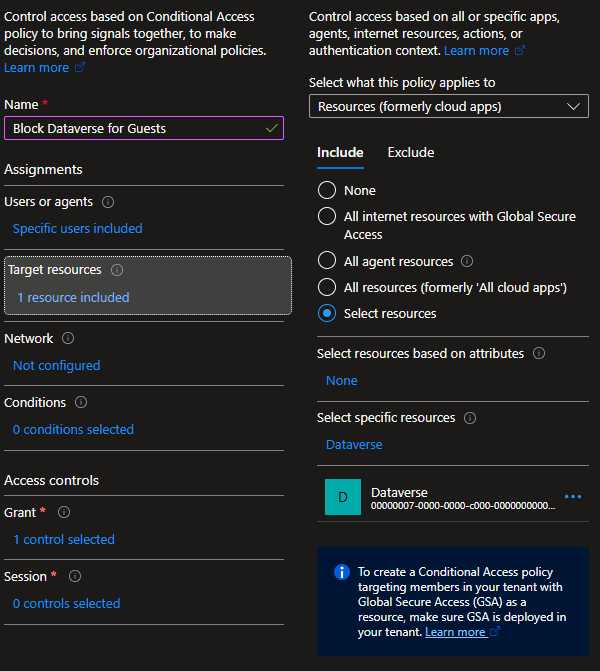Open the 0 controls selected Session link

pyautogui.click(x=66, y=604)
